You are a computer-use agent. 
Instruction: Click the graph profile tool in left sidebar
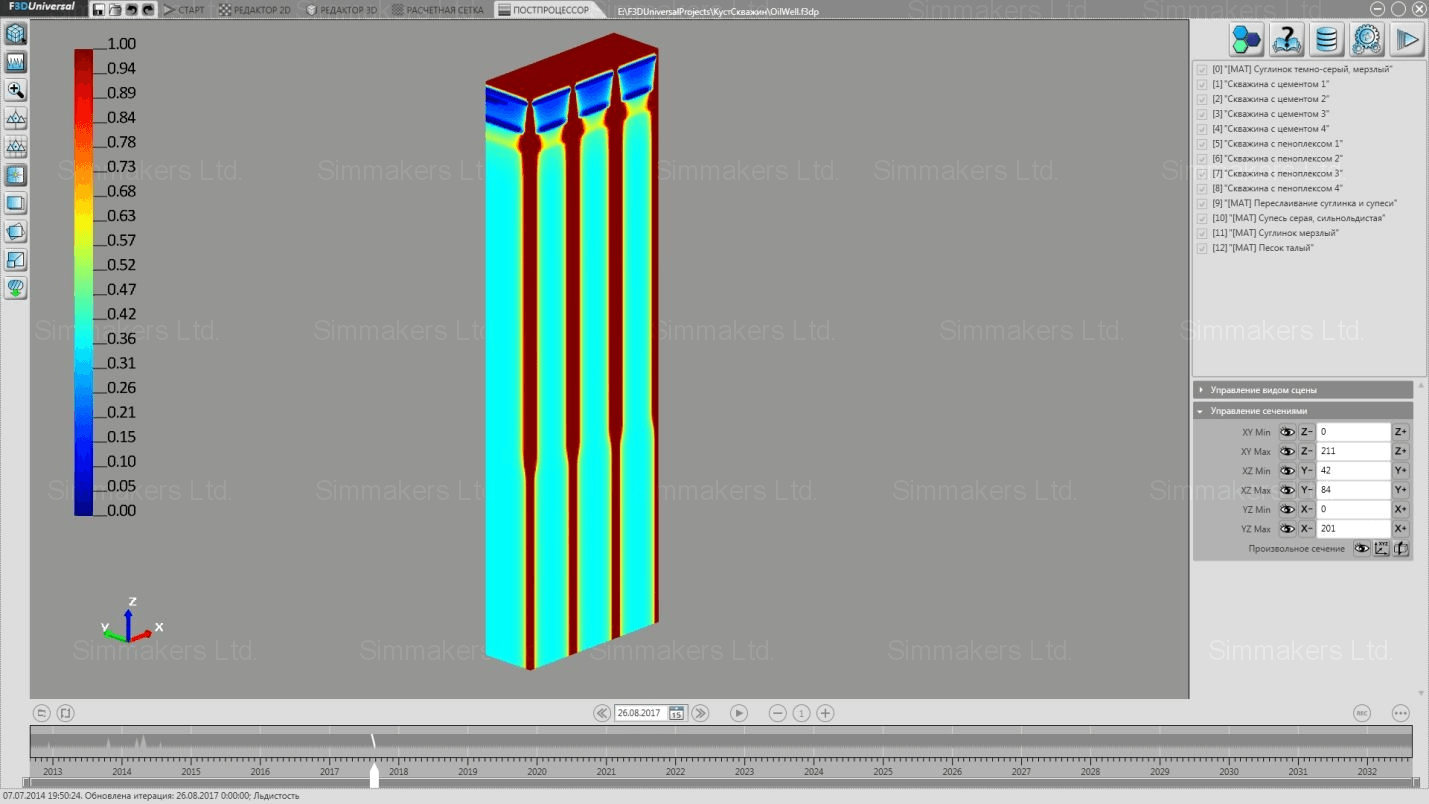[x=16, y=62]
